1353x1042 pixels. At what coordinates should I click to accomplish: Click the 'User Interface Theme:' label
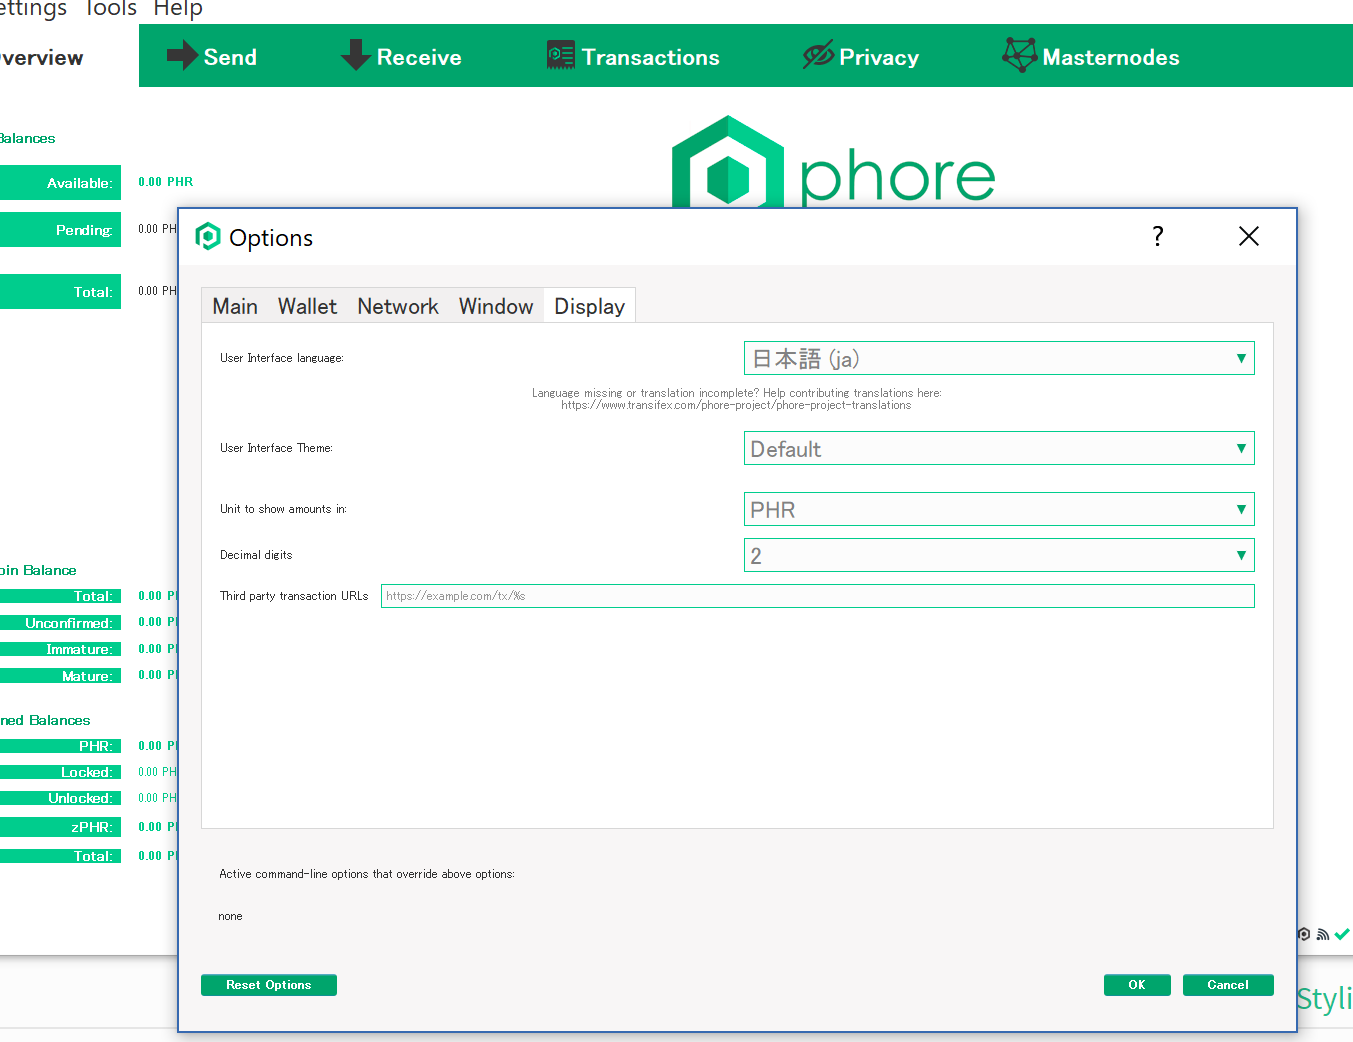click(x=276, y=448)
